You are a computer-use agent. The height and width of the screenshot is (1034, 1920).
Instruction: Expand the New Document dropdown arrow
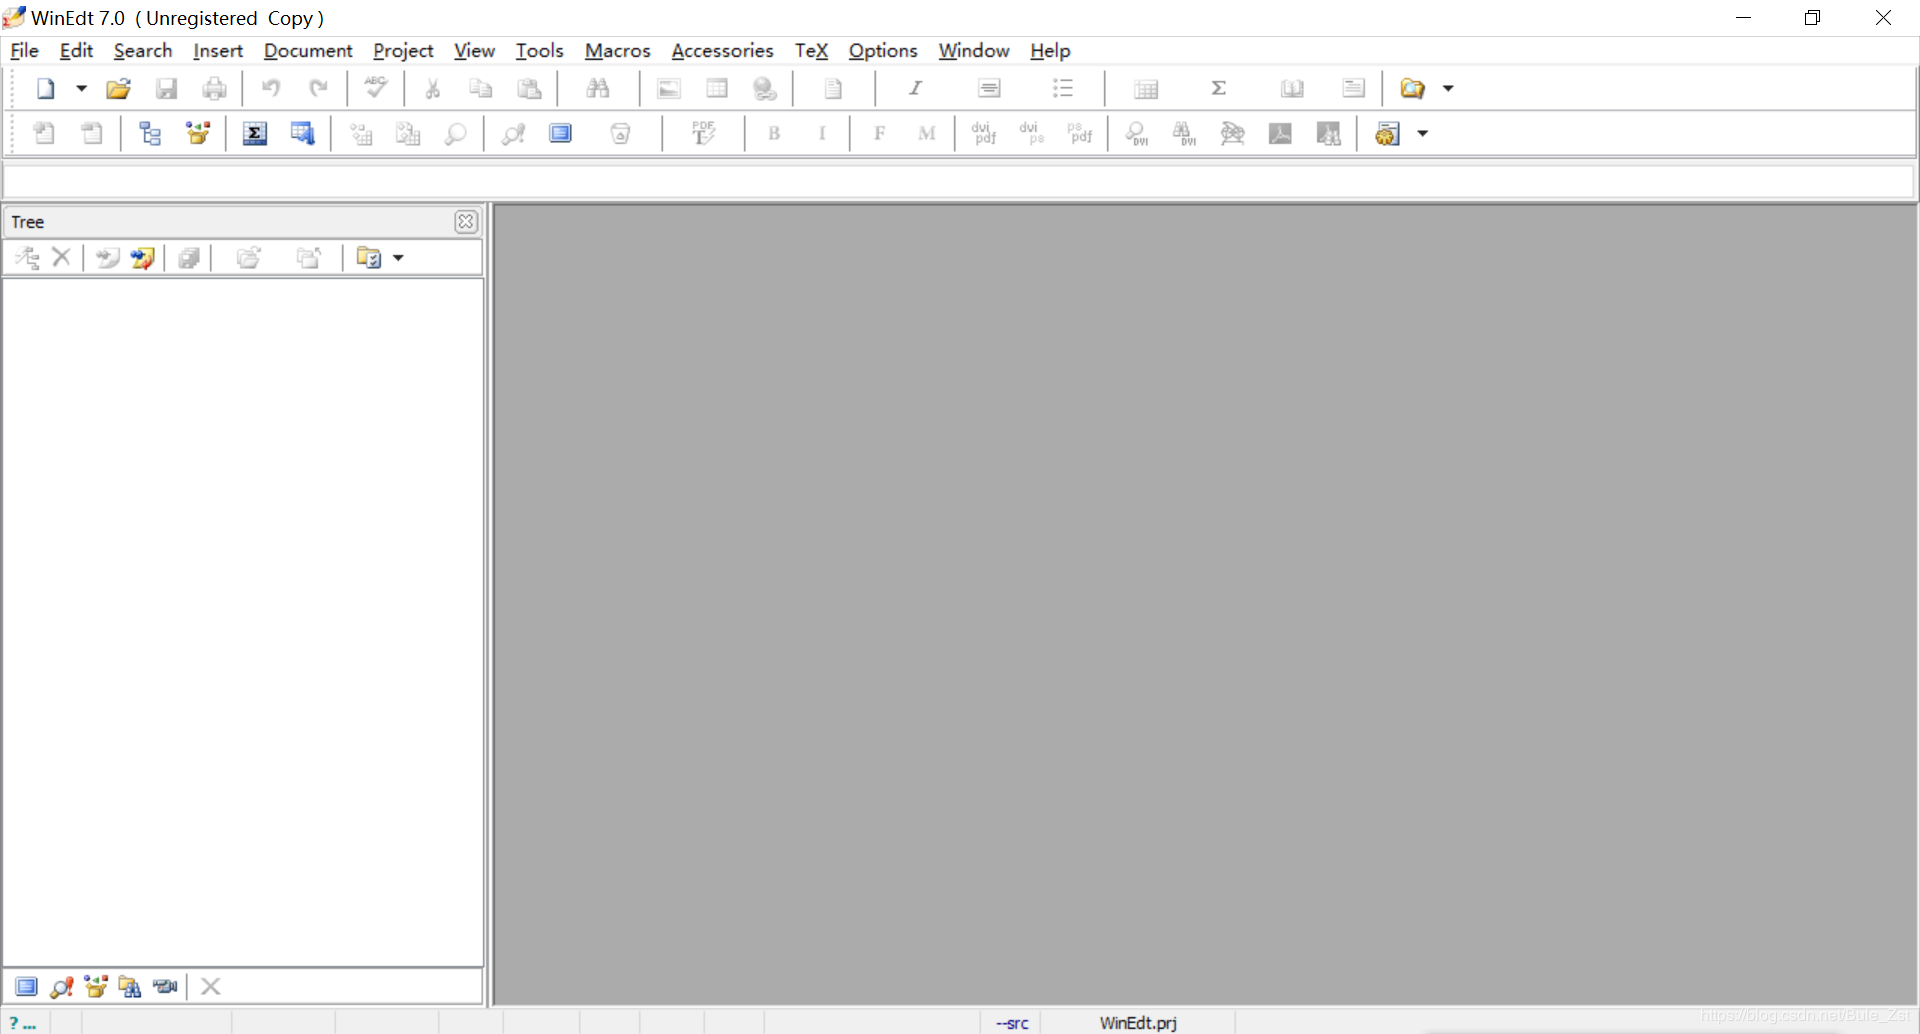[x=82, y=89]
